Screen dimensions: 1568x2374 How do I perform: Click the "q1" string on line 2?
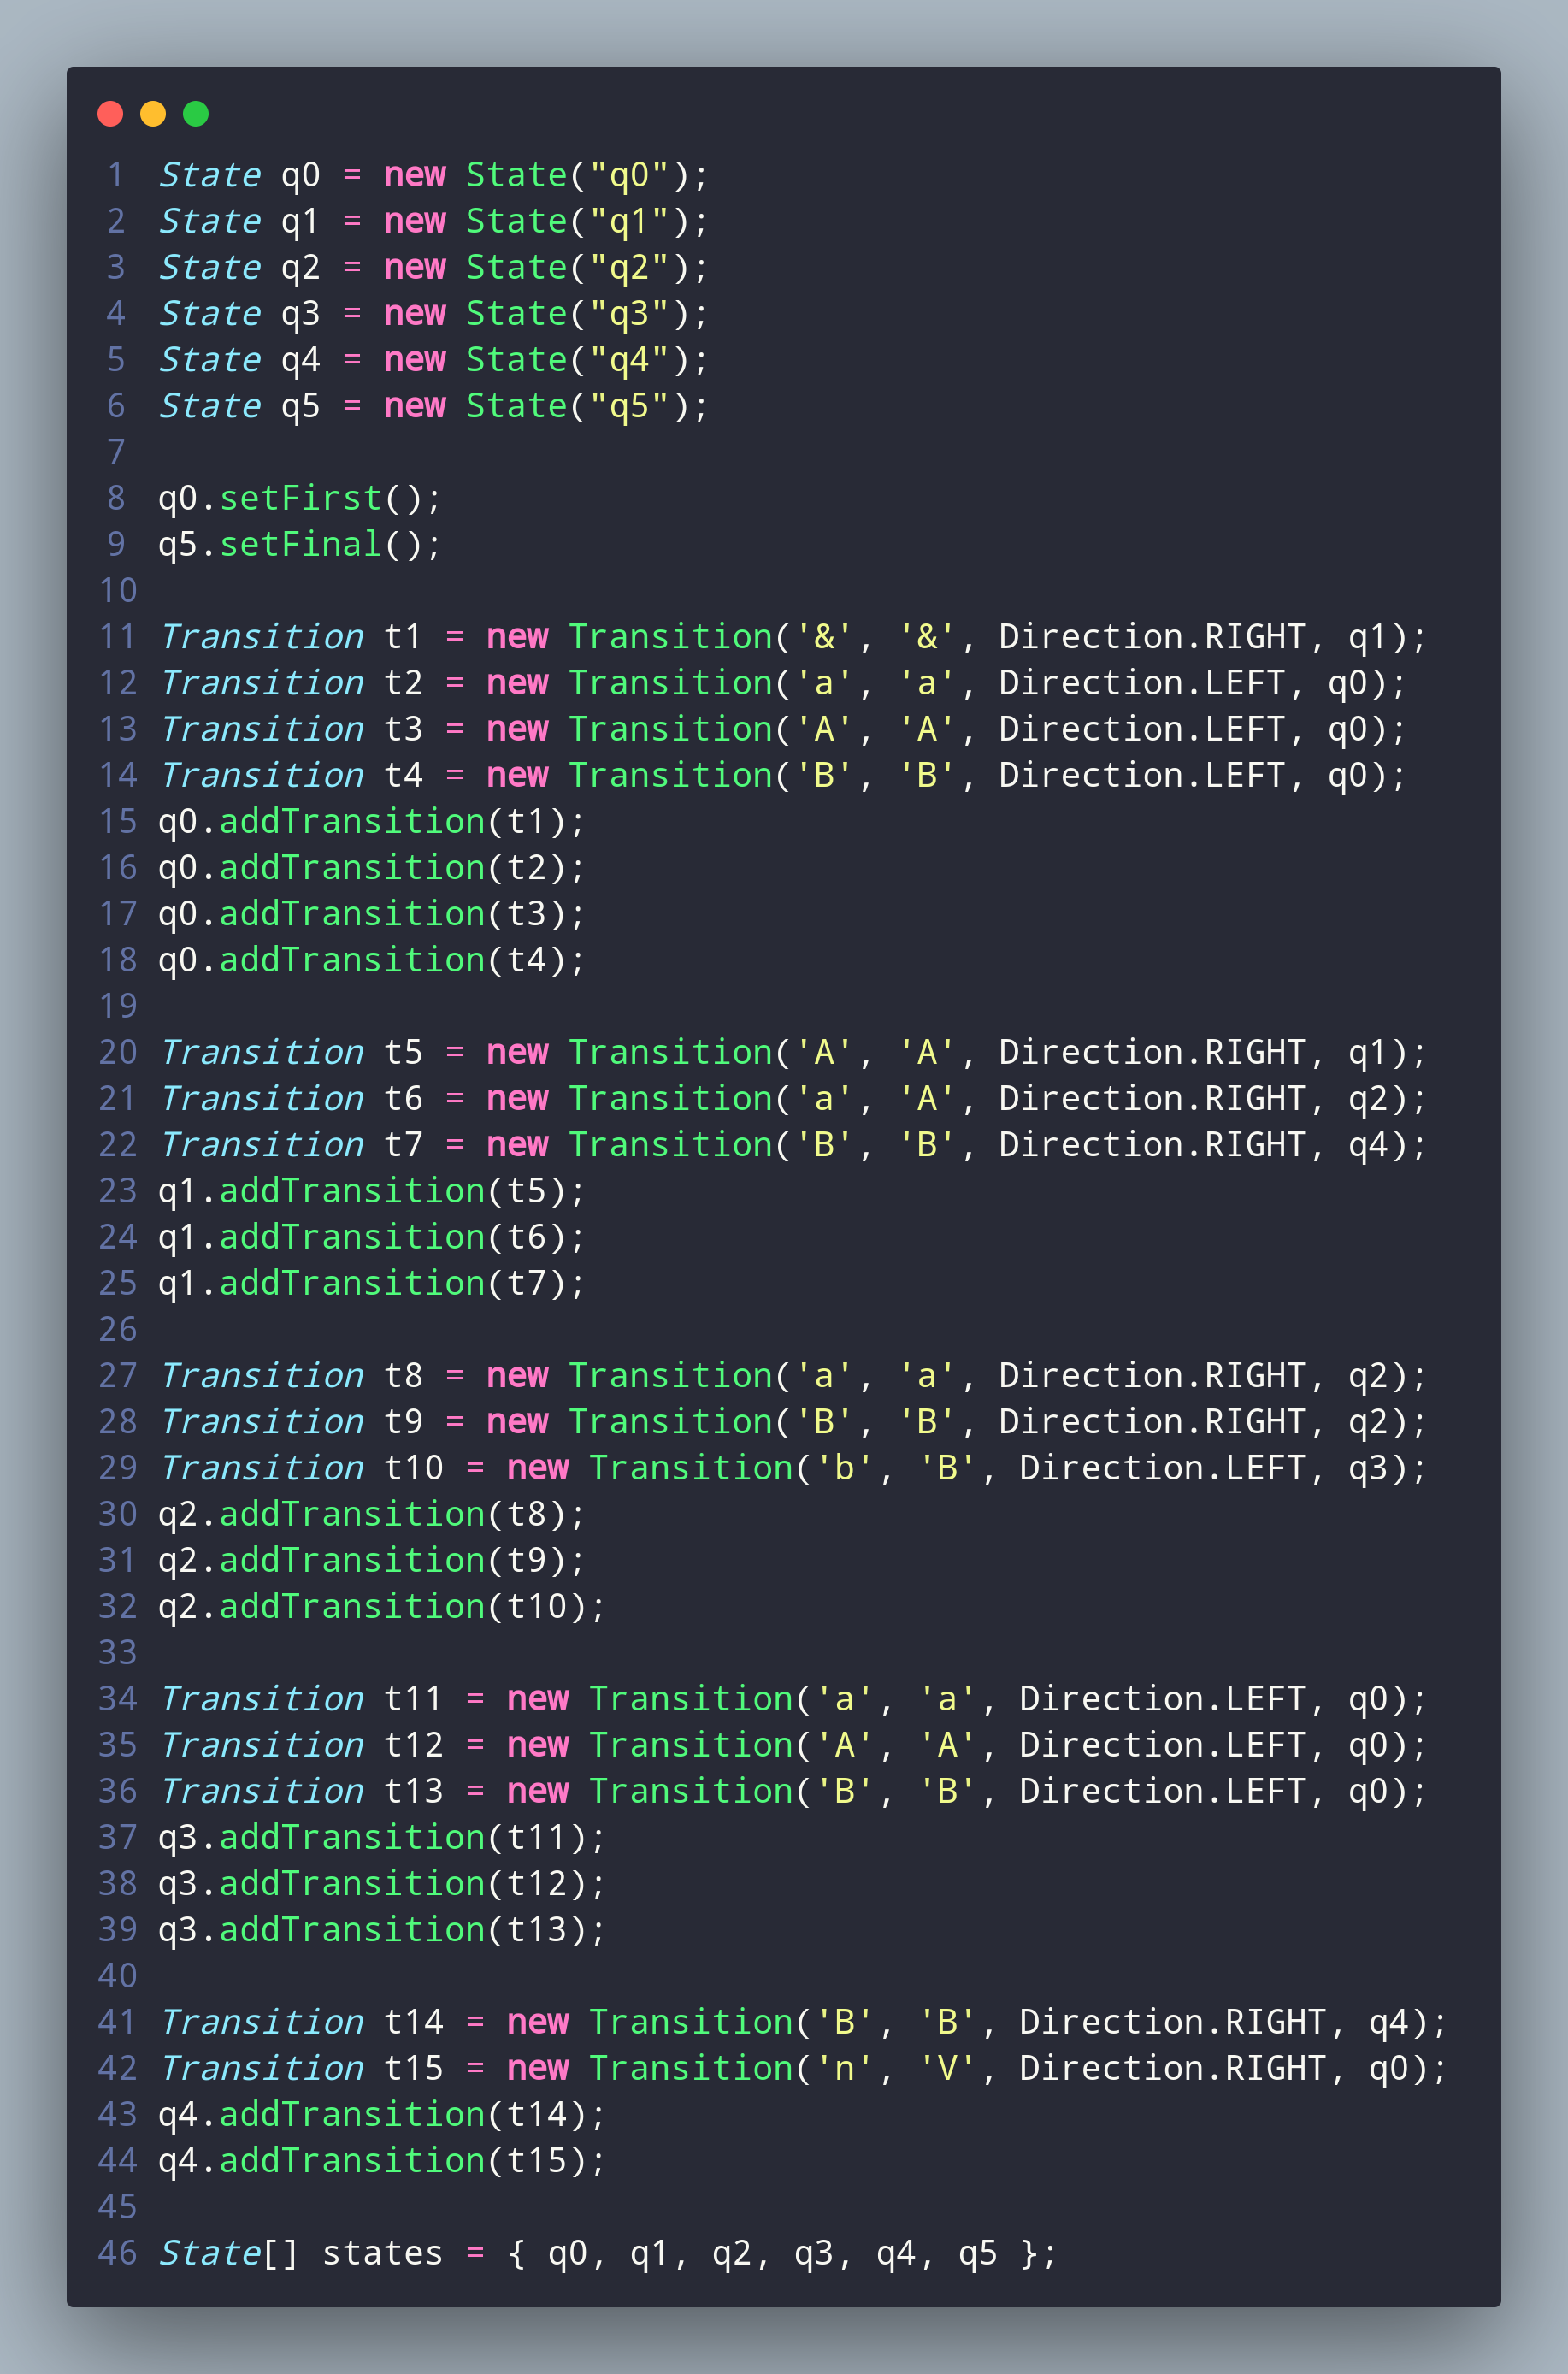[629, 221]
